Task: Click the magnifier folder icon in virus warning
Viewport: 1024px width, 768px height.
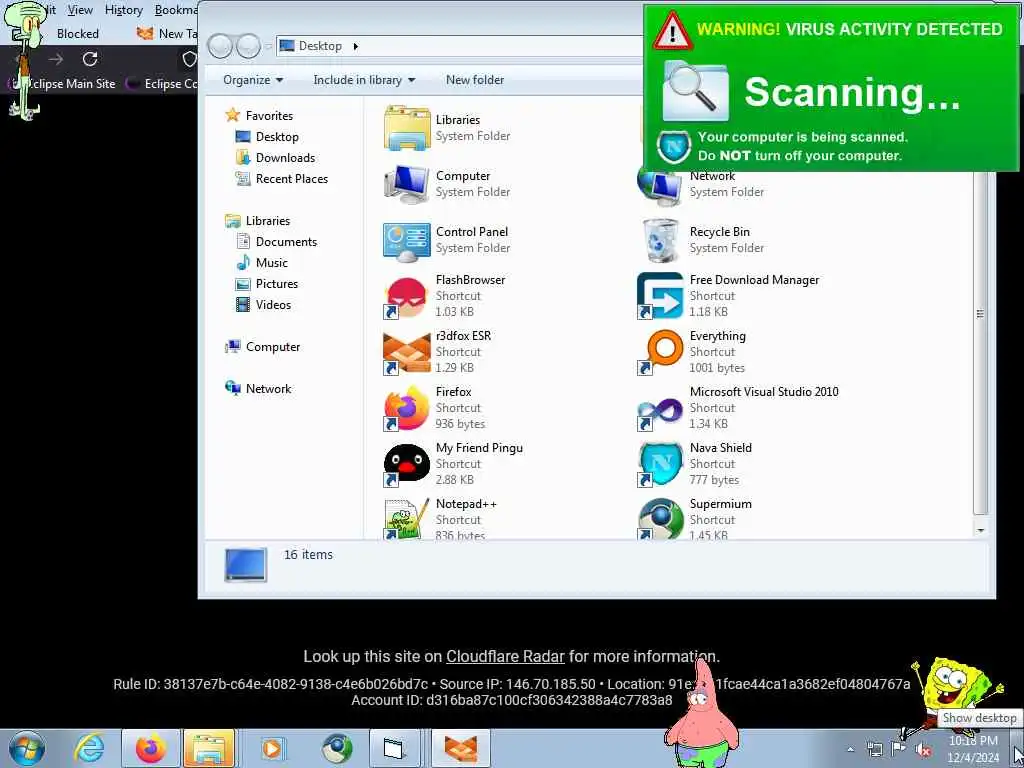Action: 695,91
